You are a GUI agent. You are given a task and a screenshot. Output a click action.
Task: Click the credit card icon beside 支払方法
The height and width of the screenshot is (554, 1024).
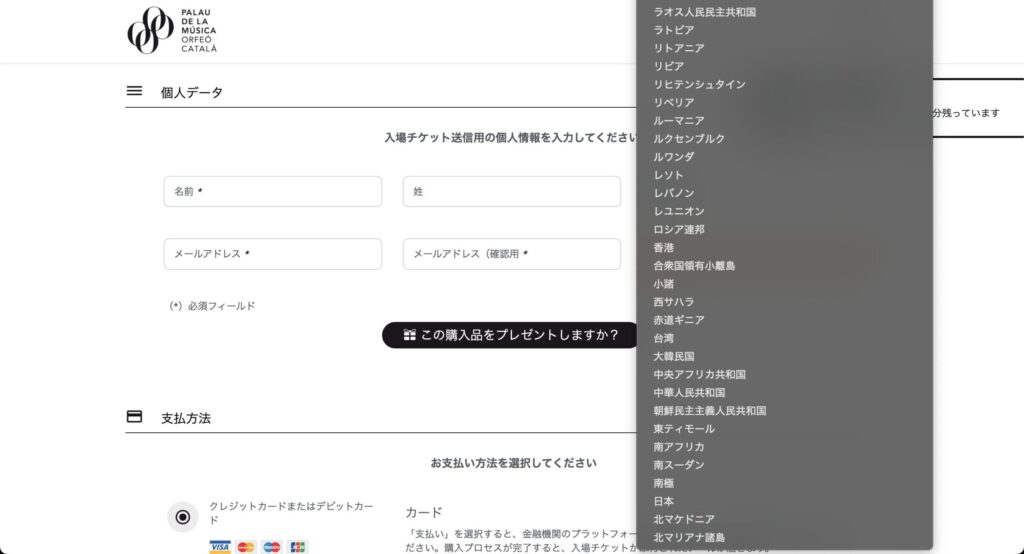click(134, 417)
